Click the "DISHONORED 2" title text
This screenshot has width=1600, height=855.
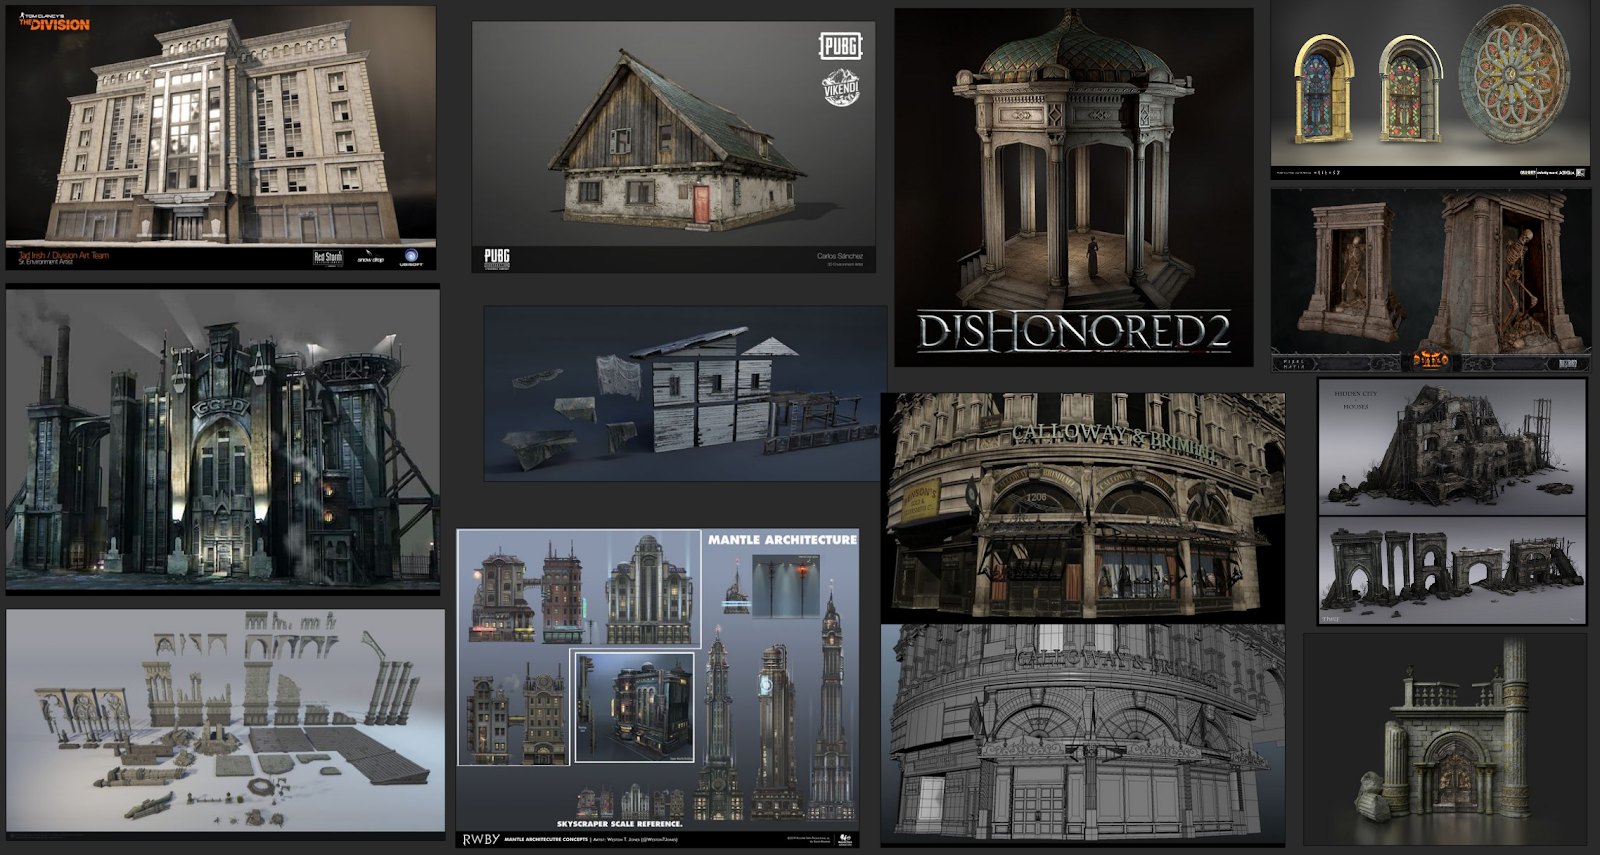click(1074, 332)
